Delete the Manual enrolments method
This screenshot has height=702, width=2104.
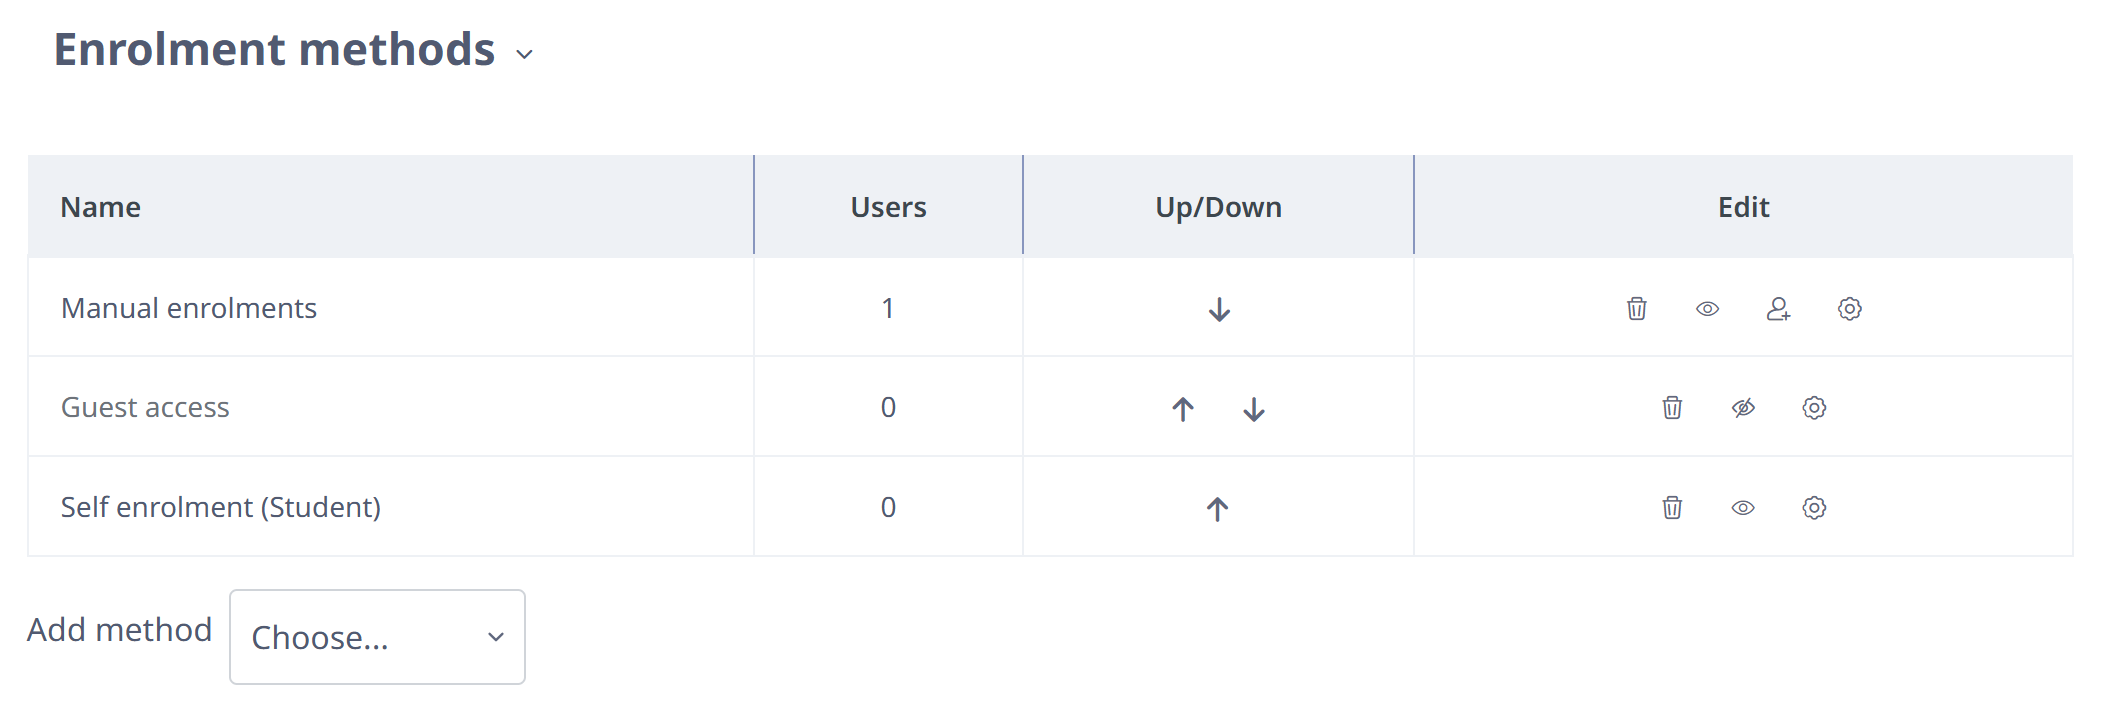[x=1636, y=308]
